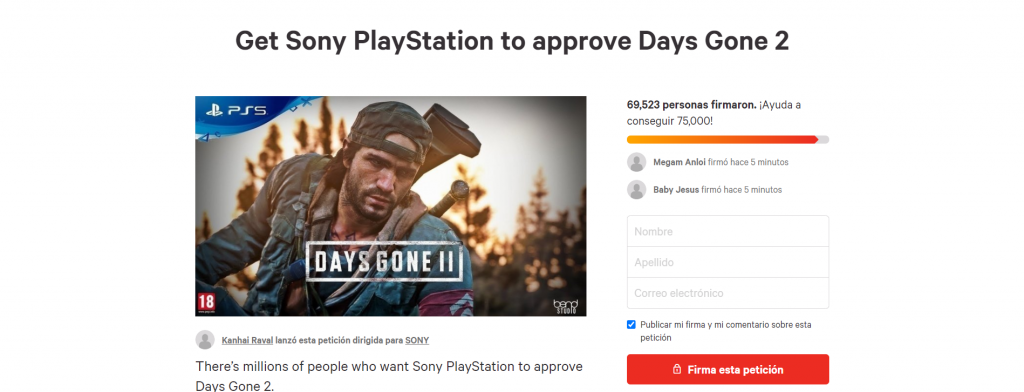Click the 18 age rating badge
The width and height of the screenshot is (1024, 392).
206,302
